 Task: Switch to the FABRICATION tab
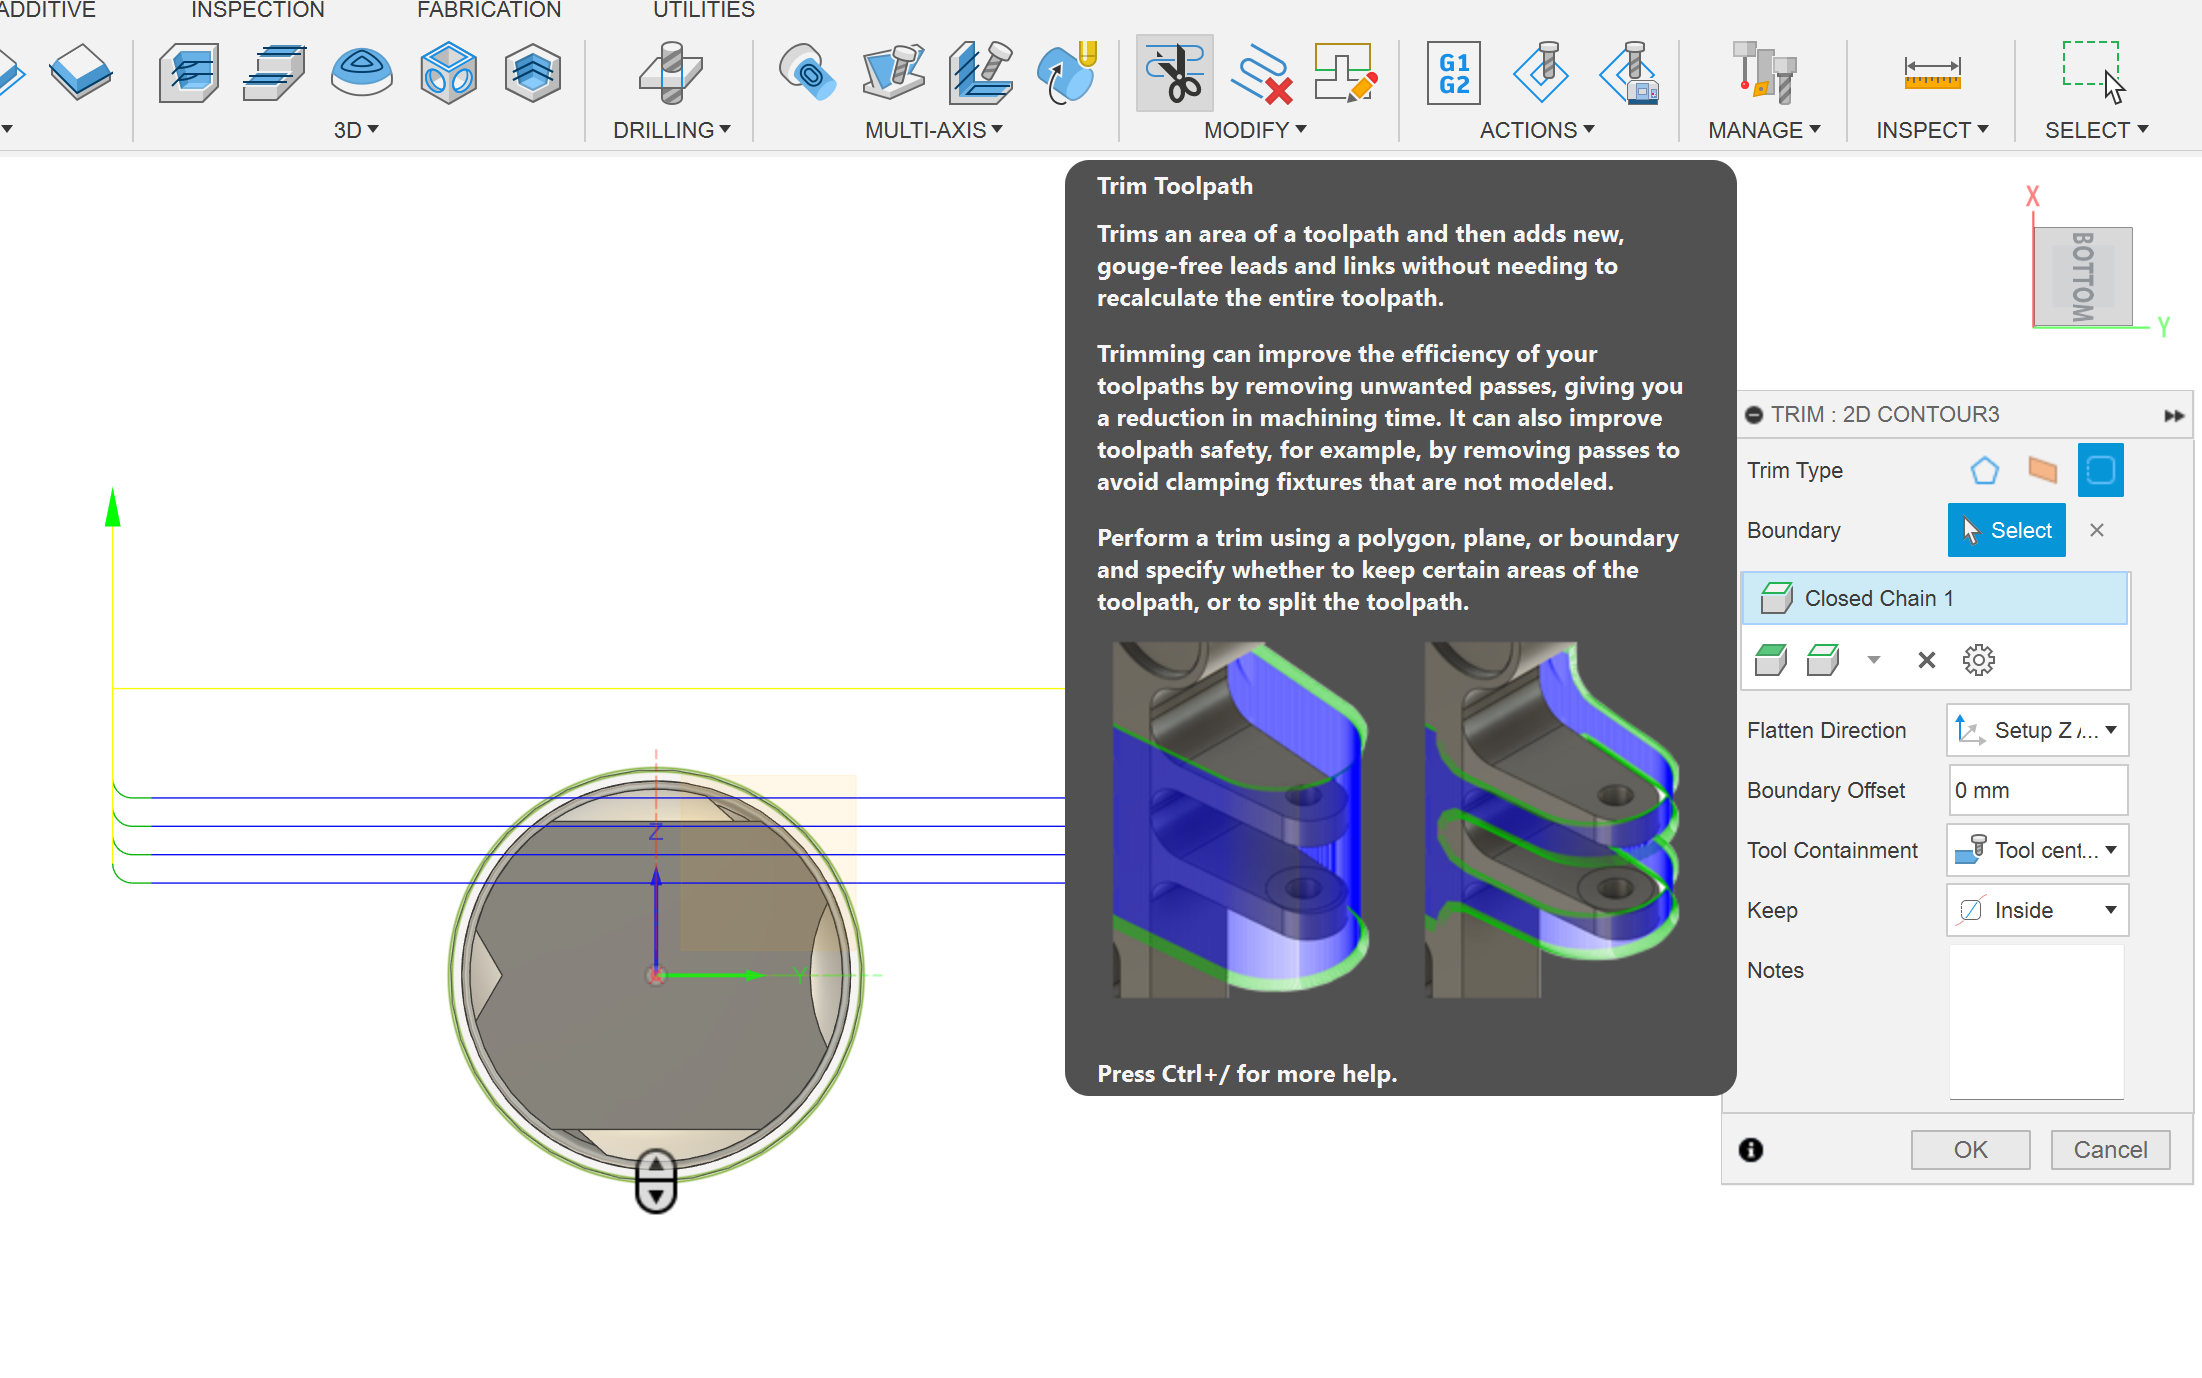click(488, 10)
